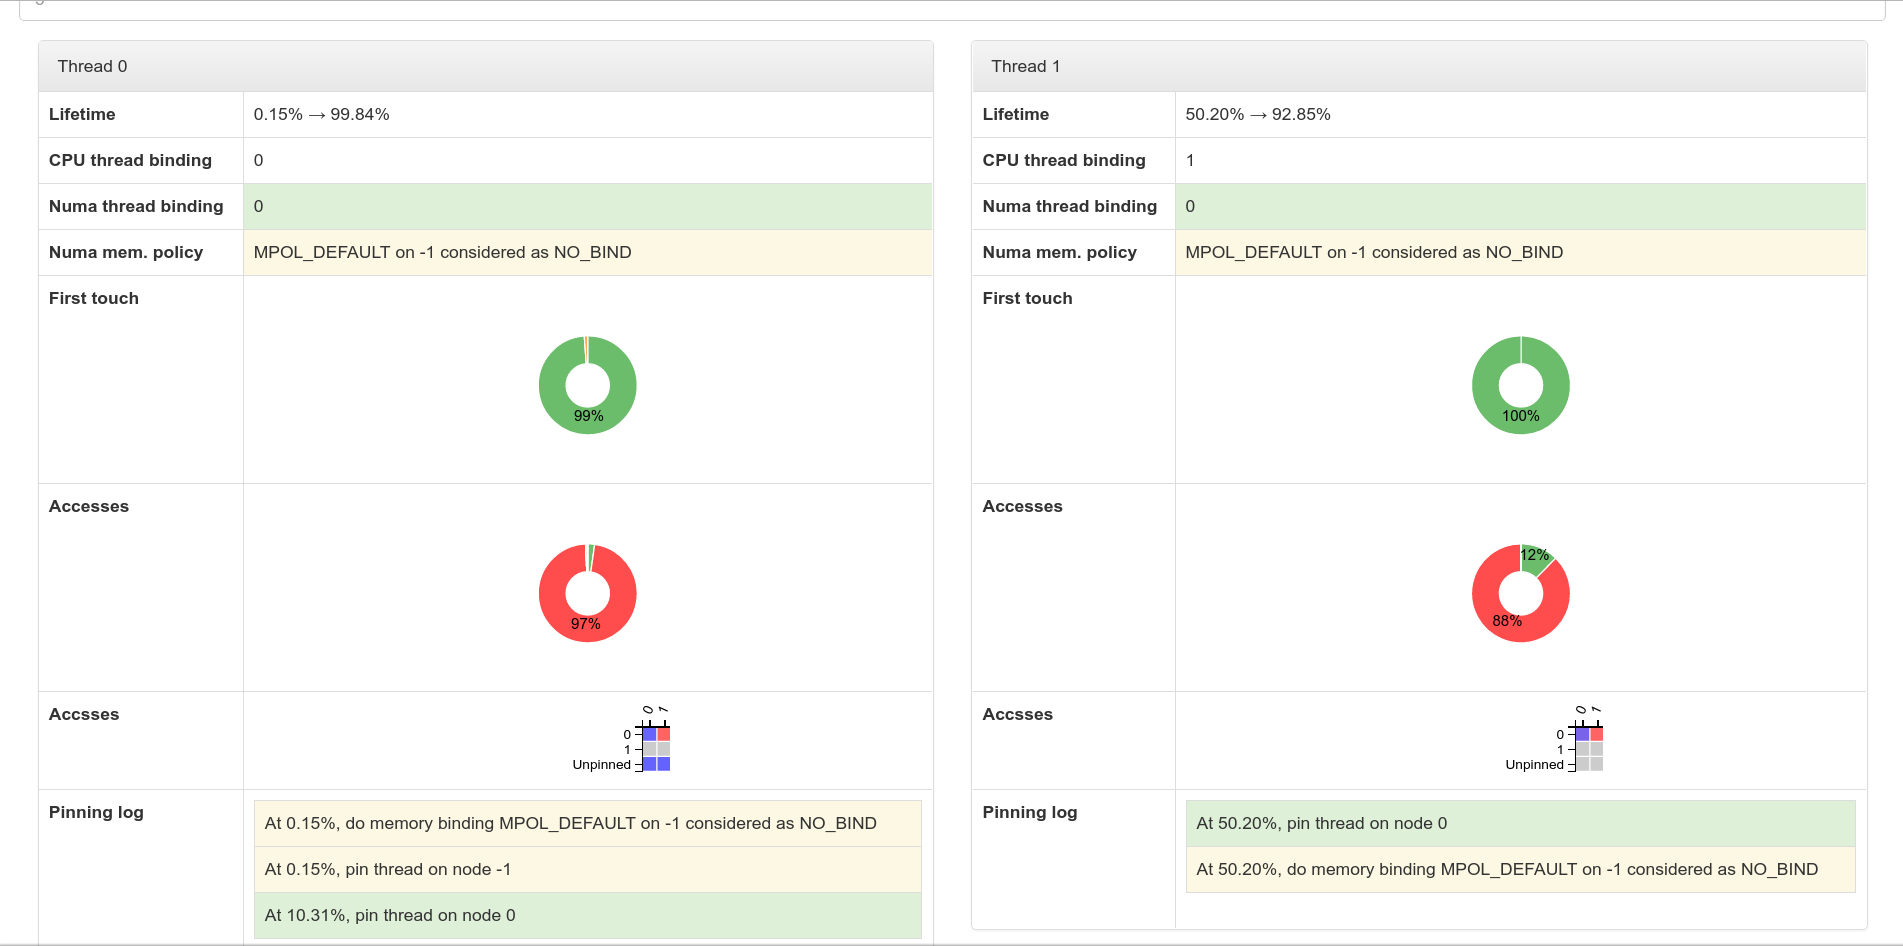Select 'At 10.31%, pin thread on node 0' log entry
This screenshot has height=946, width=1903.
[587, 915]
